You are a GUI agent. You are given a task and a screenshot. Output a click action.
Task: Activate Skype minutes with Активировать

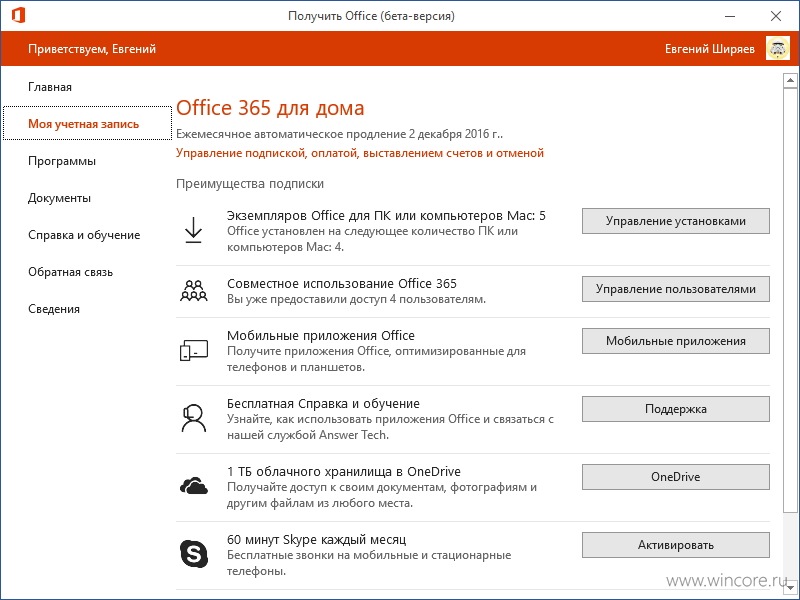point(676,545)
